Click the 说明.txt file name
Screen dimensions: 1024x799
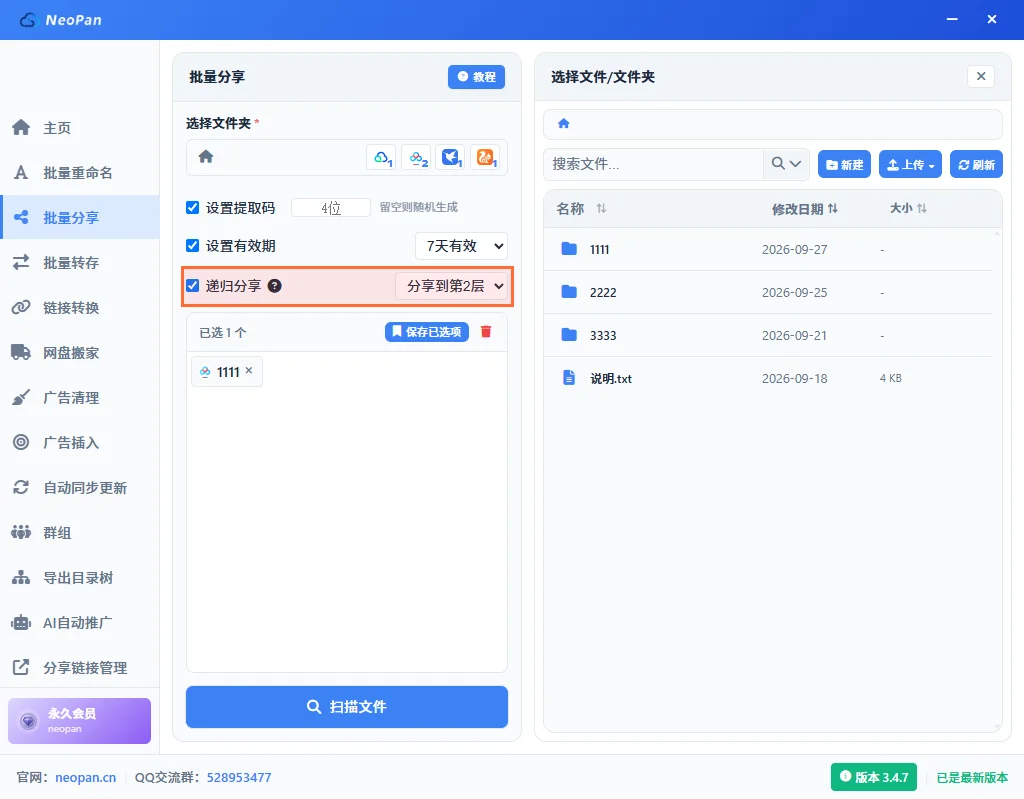[x=611, y=379]
